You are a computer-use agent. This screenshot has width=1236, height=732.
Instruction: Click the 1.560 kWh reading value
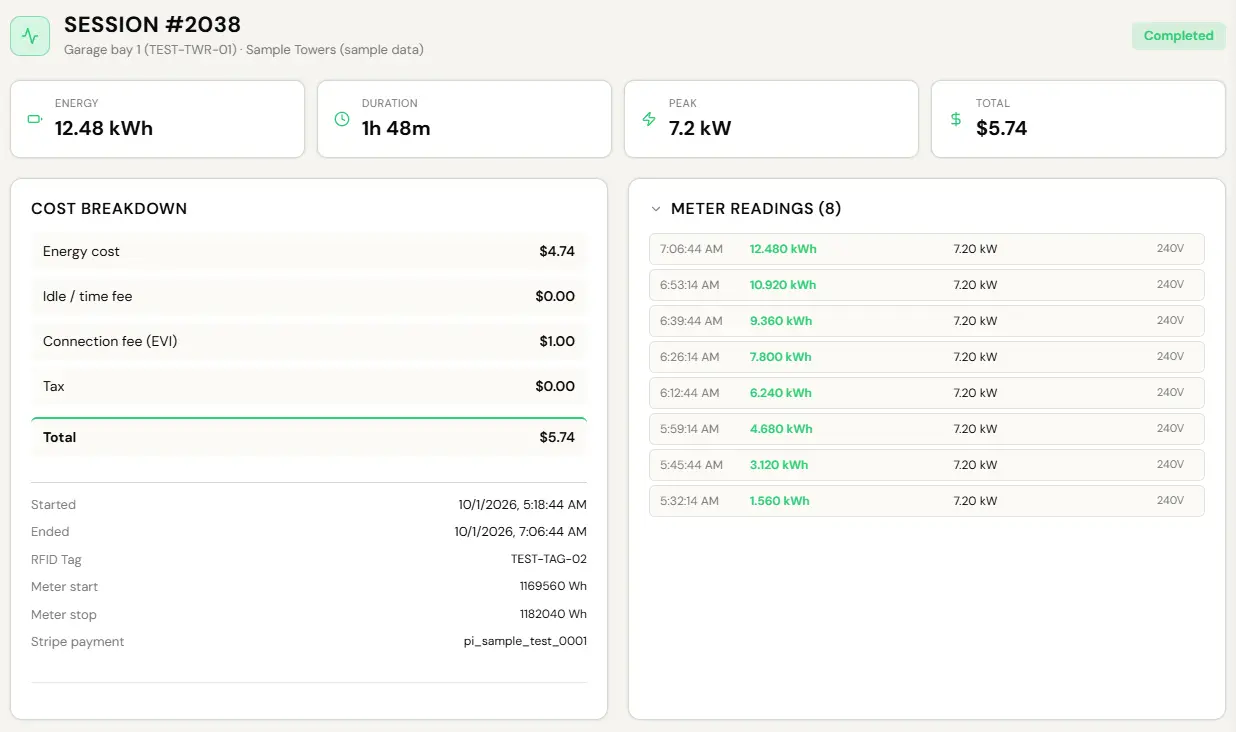coord(780,501)
